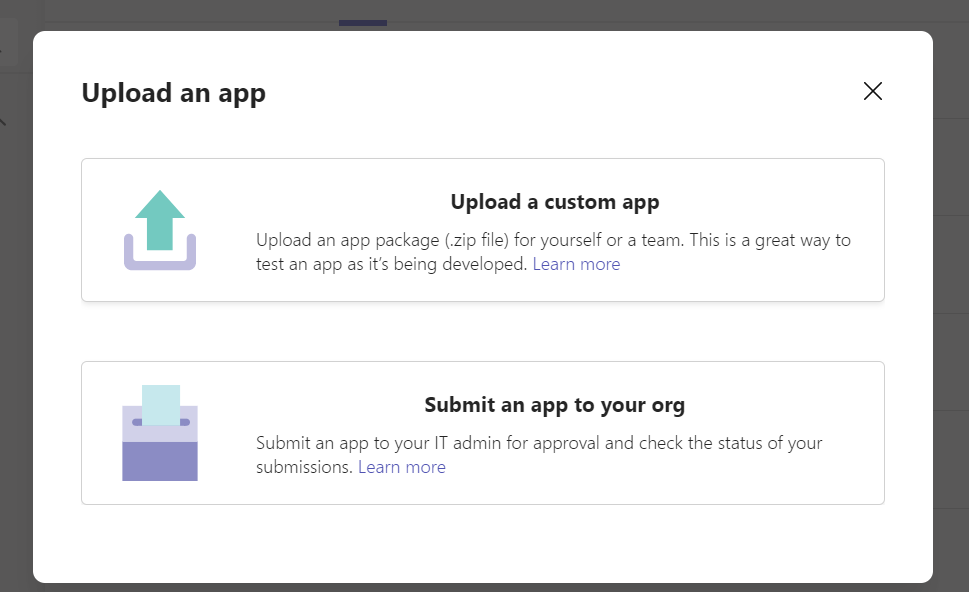Click the tab underline indicator behind the dialog

[363, 23]
